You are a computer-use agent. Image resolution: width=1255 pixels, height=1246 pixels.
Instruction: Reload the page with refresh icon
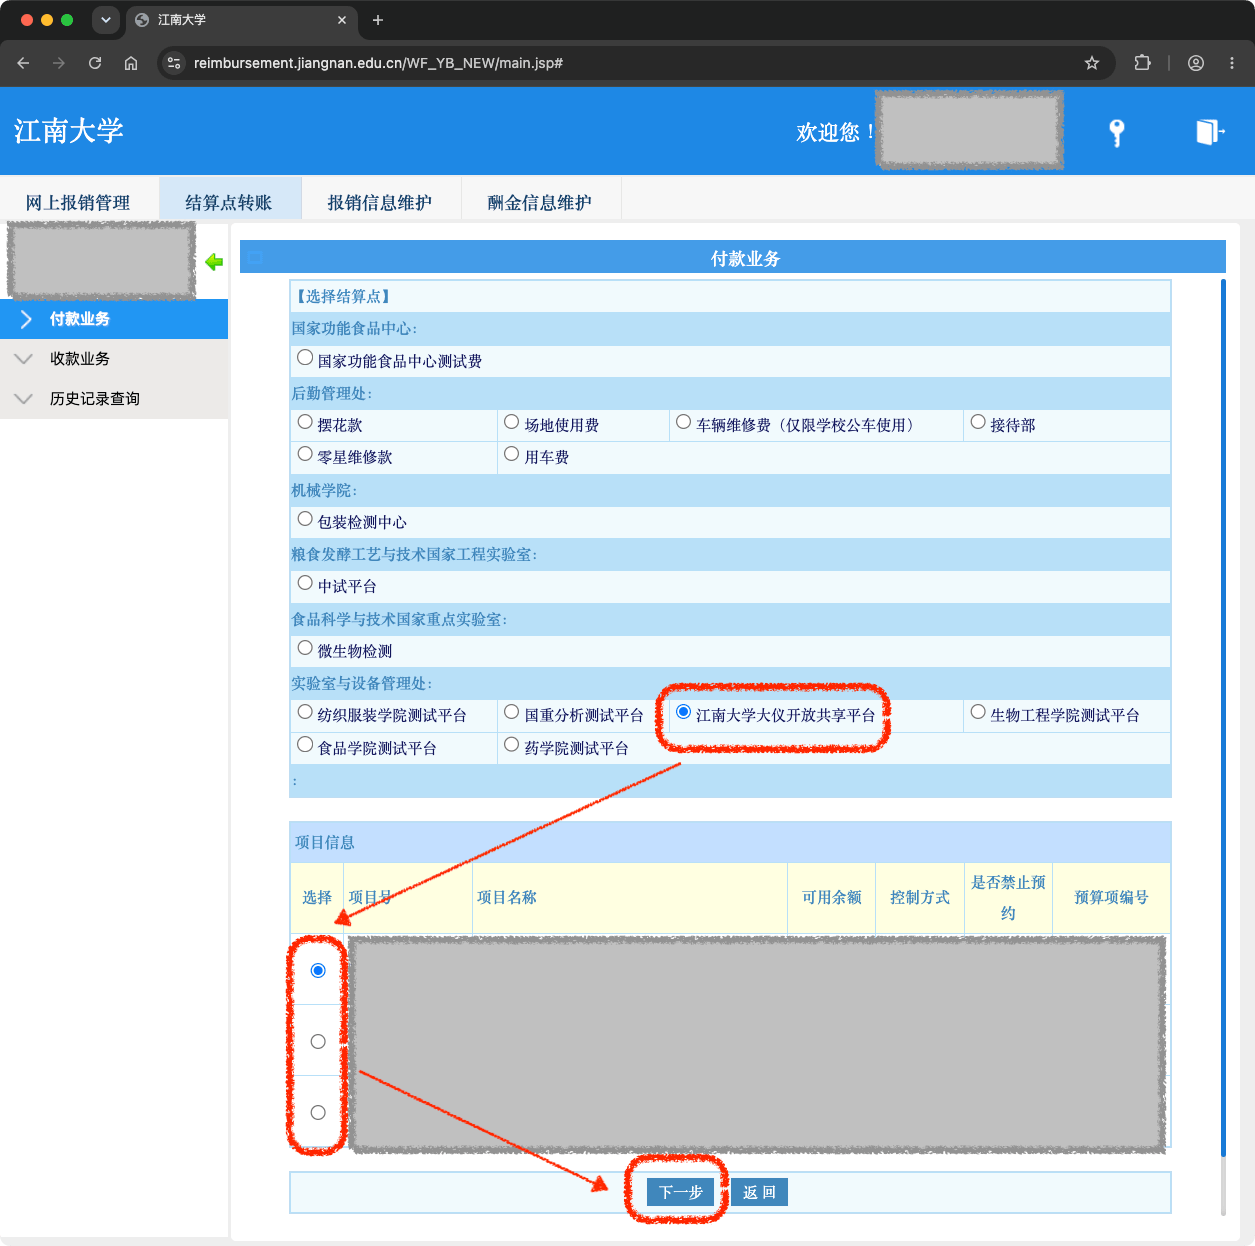click(95, 63)
